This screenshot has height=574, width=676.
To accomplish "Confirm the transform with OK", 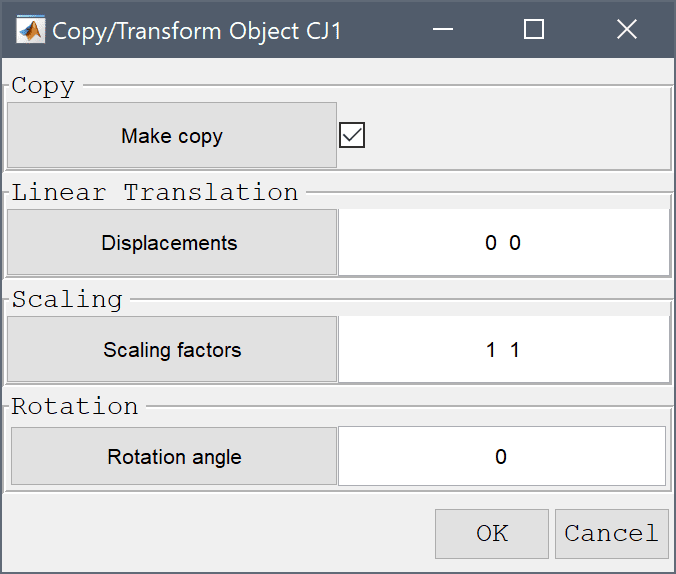I will tap(492, 534).
